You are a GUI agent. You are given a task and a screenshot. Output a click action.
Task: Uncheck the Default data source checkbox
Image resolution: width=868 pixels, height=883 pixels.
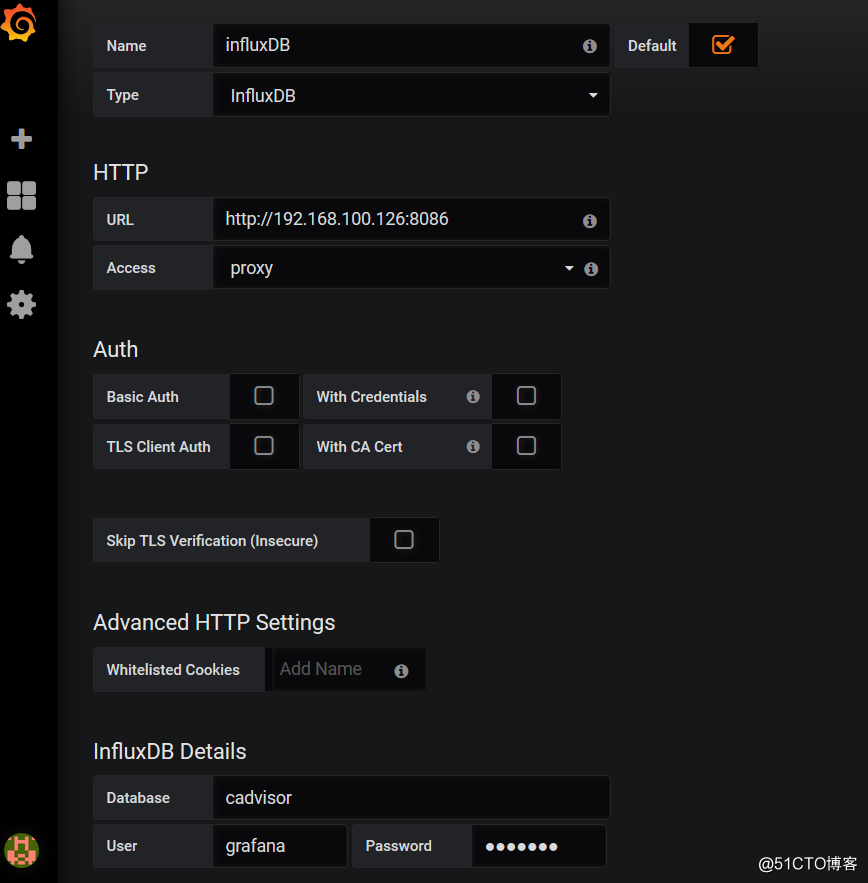click(723, 44)
